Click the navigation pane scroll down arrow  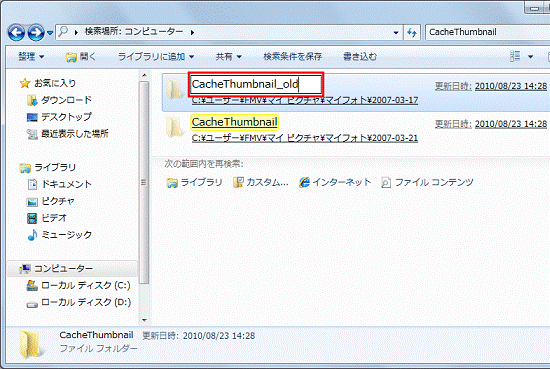(144, 320)
